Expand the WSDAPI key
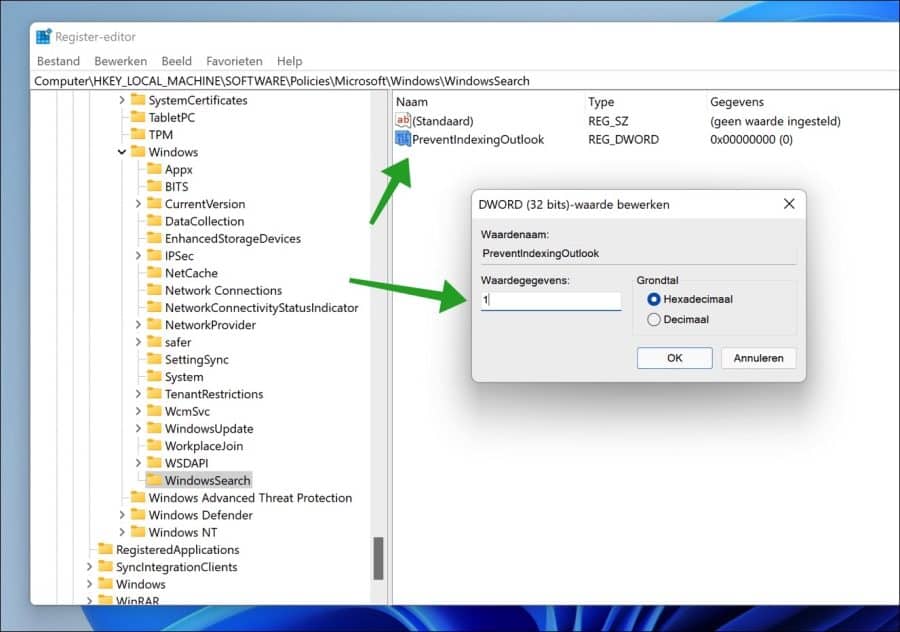 (x=138, y=463)
